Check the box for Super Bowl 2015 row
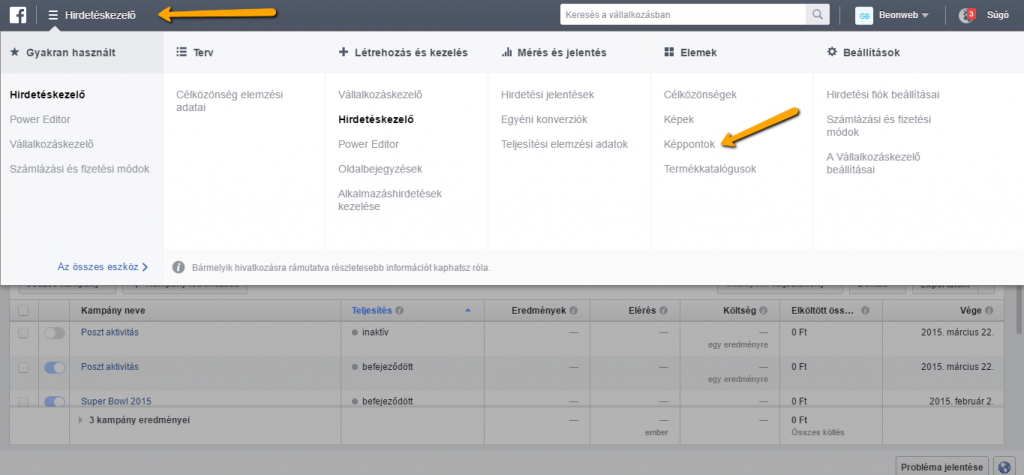The height and width of the screenshot is (475, 1024). pyautogui.click(x=23, y=402)
